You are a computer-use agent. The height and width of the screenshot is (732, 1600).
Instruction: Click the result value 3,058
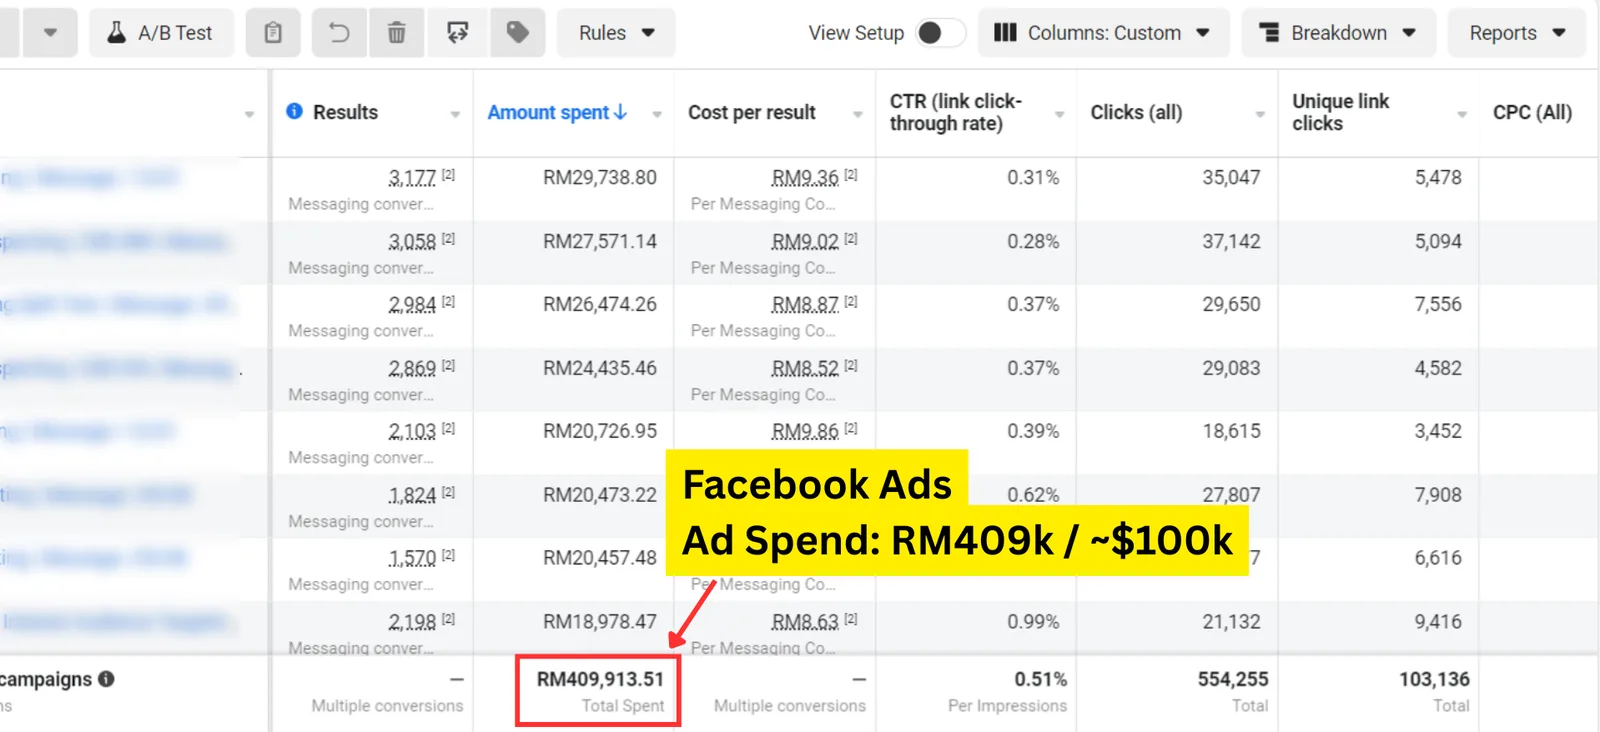pos(412,242)
